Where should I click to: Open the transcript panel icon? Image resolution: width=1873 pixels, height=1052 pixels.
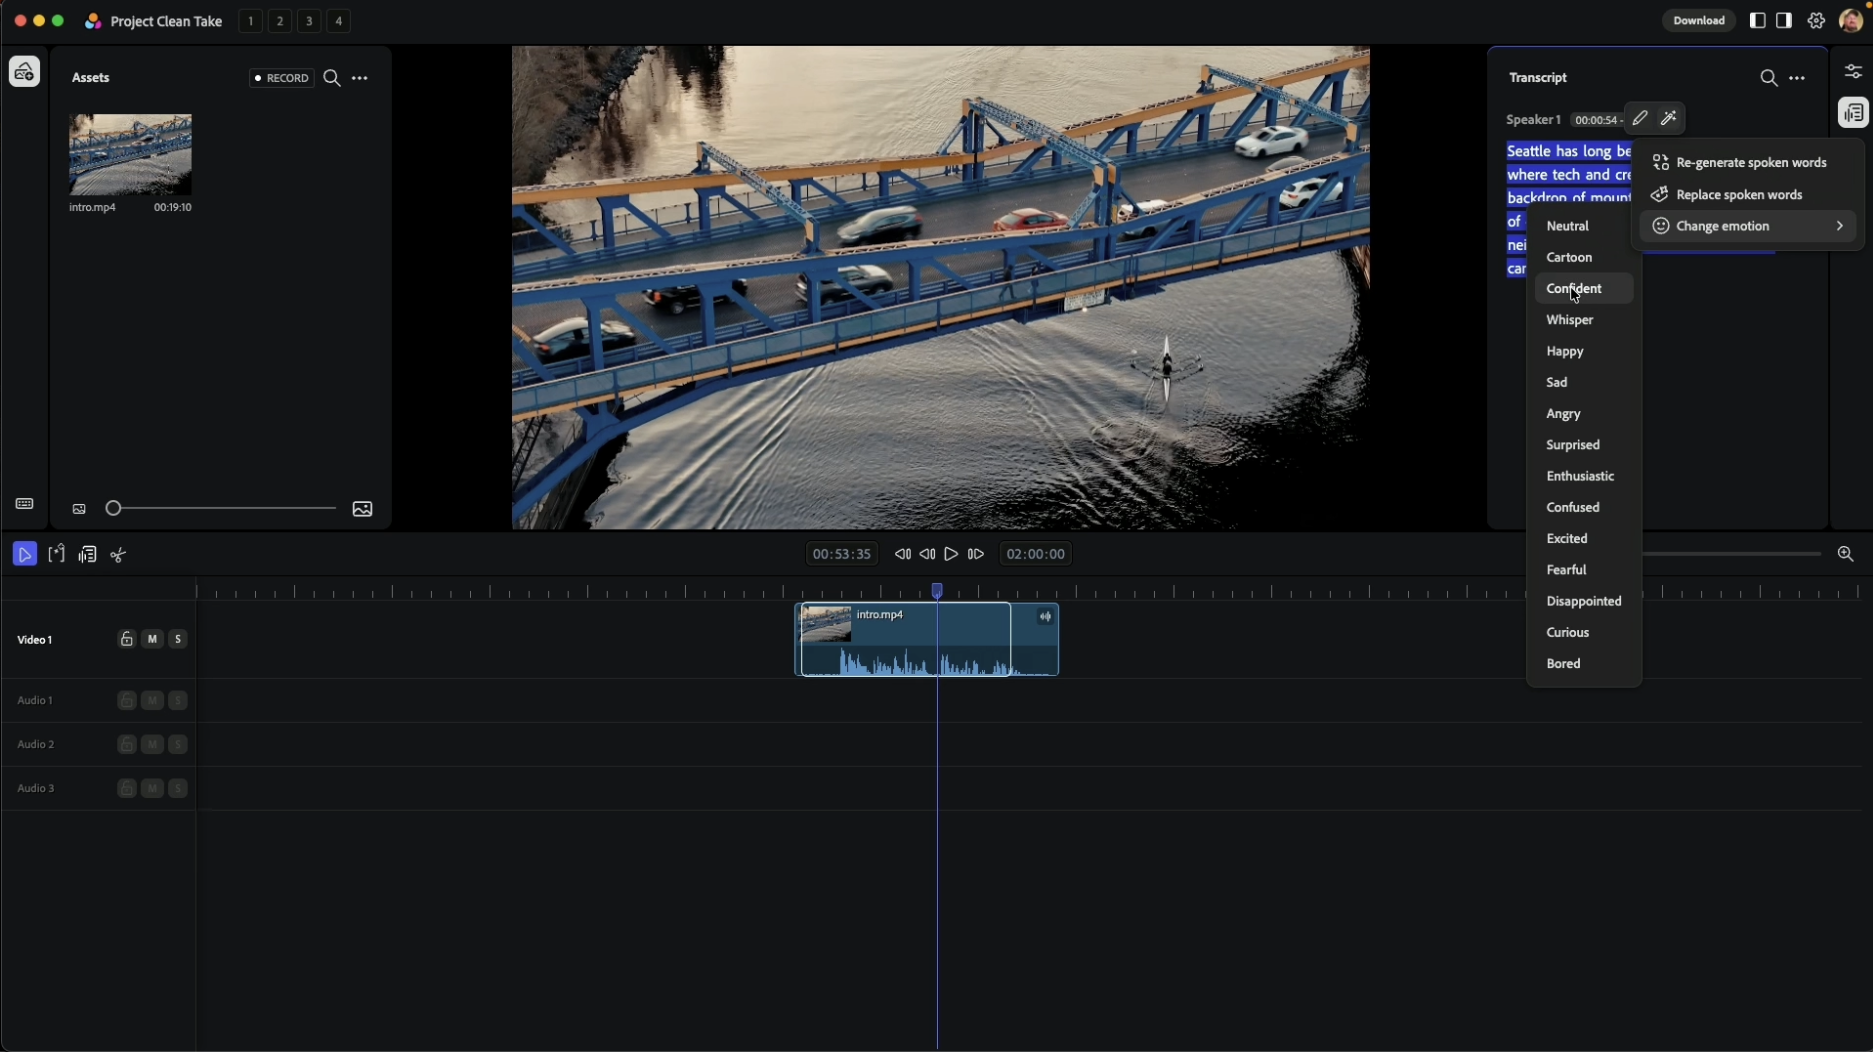(x=1852, y=113)
